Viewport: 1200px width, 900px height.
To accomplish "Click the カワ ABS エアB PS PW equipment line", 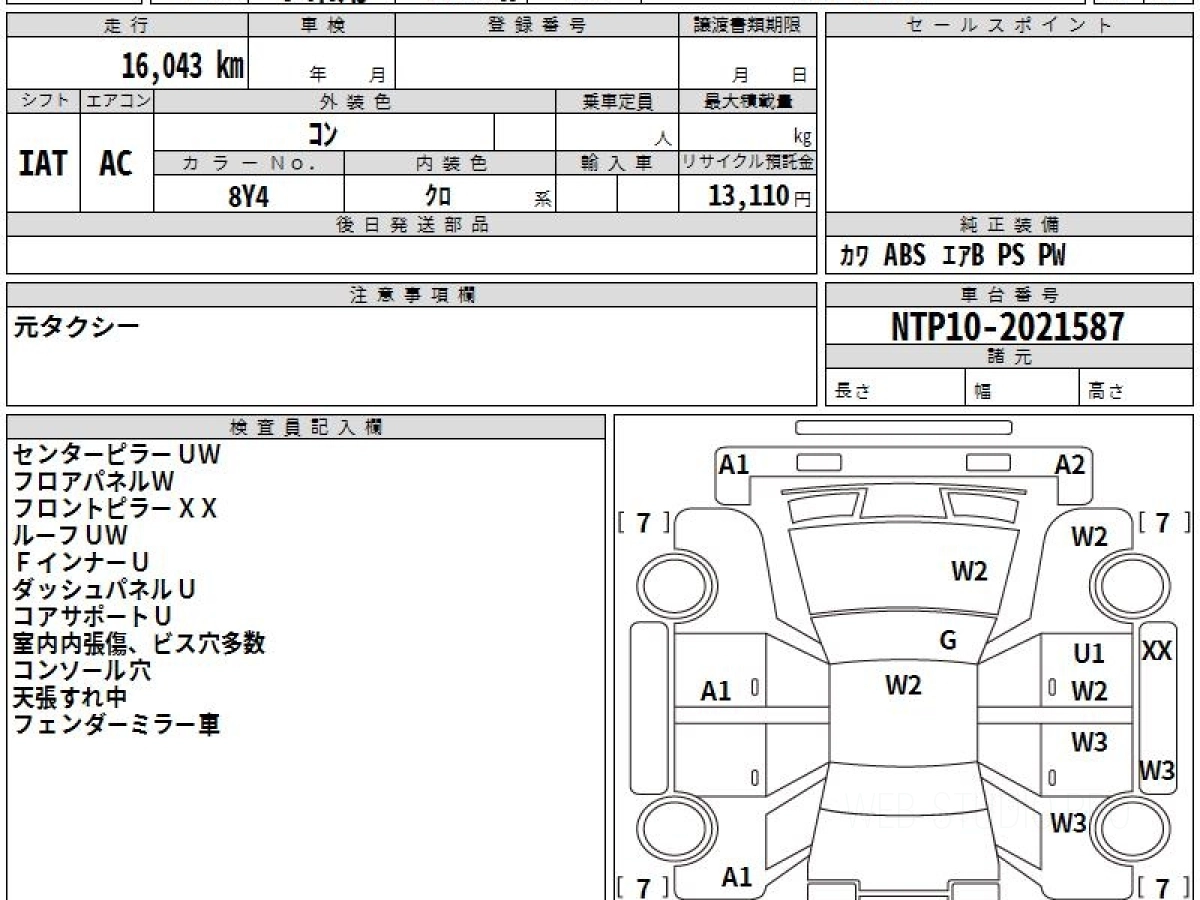I will point(952,256).
